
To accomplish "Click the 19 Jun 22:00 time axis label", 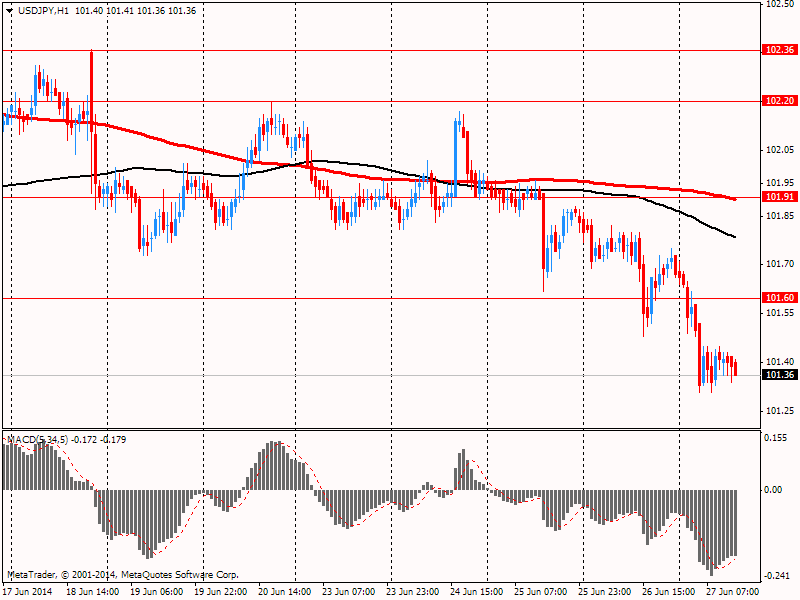I will pos(220,592).
